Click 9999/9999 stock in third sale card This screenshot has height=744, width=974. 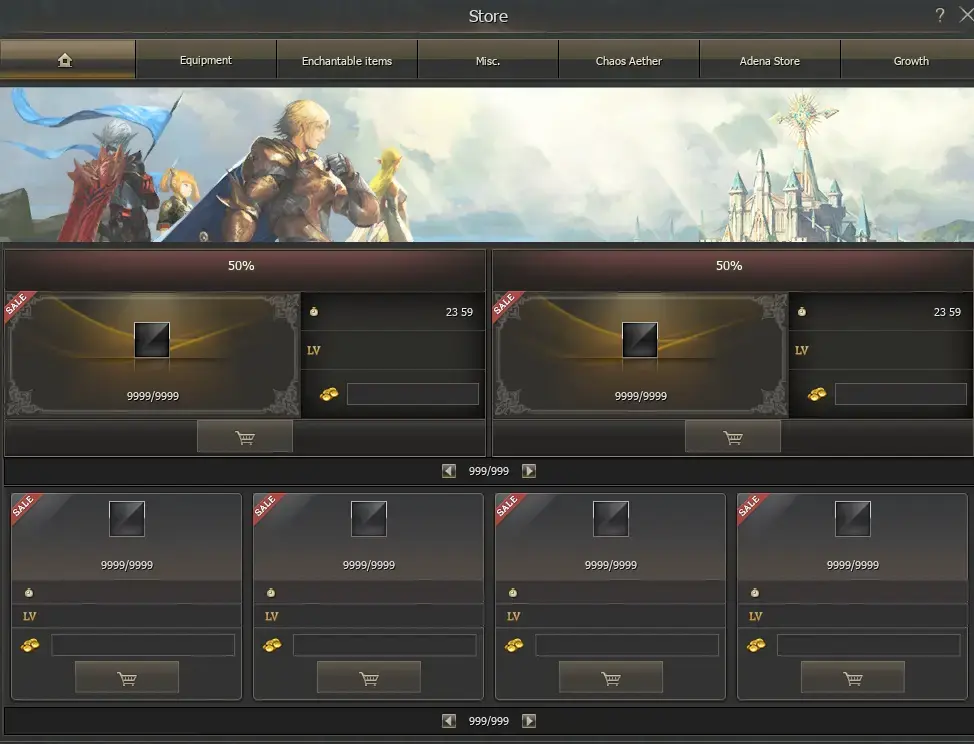coord(611,565)
